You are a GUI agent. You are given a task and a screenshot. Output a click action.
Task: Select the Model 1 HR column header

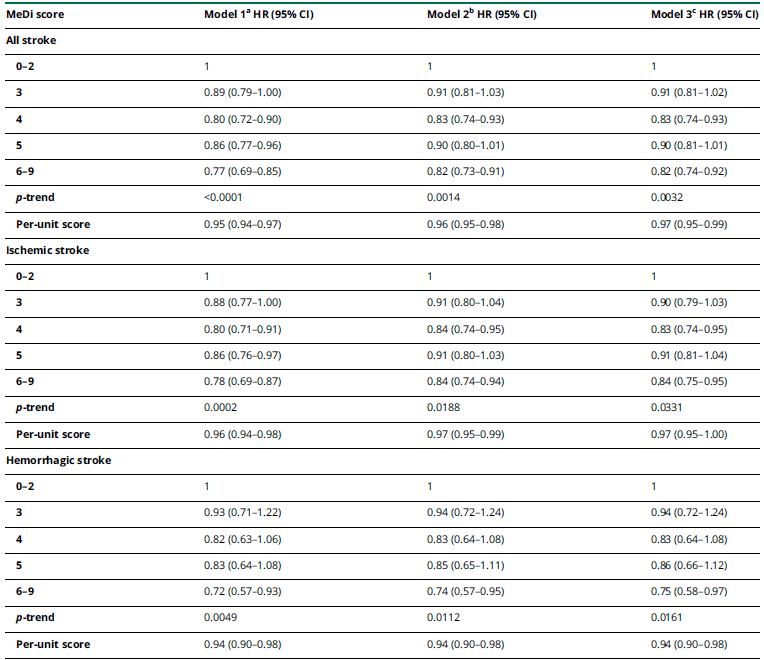click(x=263, y=15)
